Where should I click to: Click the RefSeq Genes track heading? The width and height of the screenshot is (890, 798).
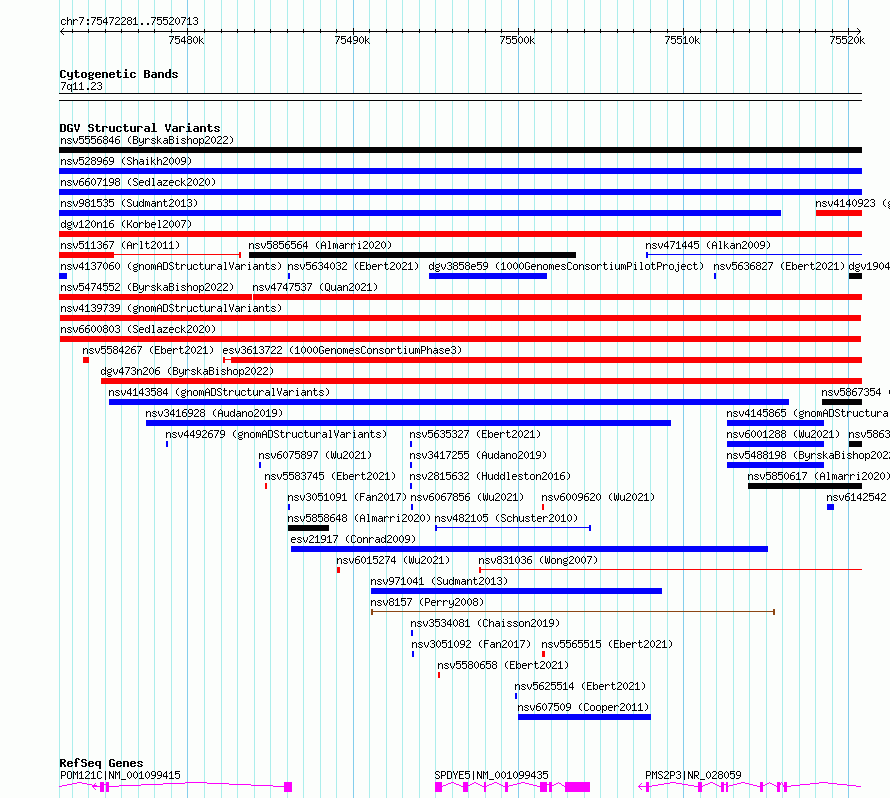(x=101, y=763)
